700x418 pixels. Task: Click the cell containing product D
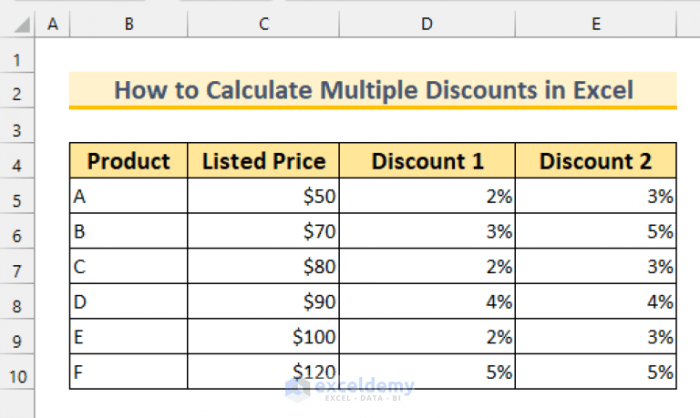pos(128,303)
